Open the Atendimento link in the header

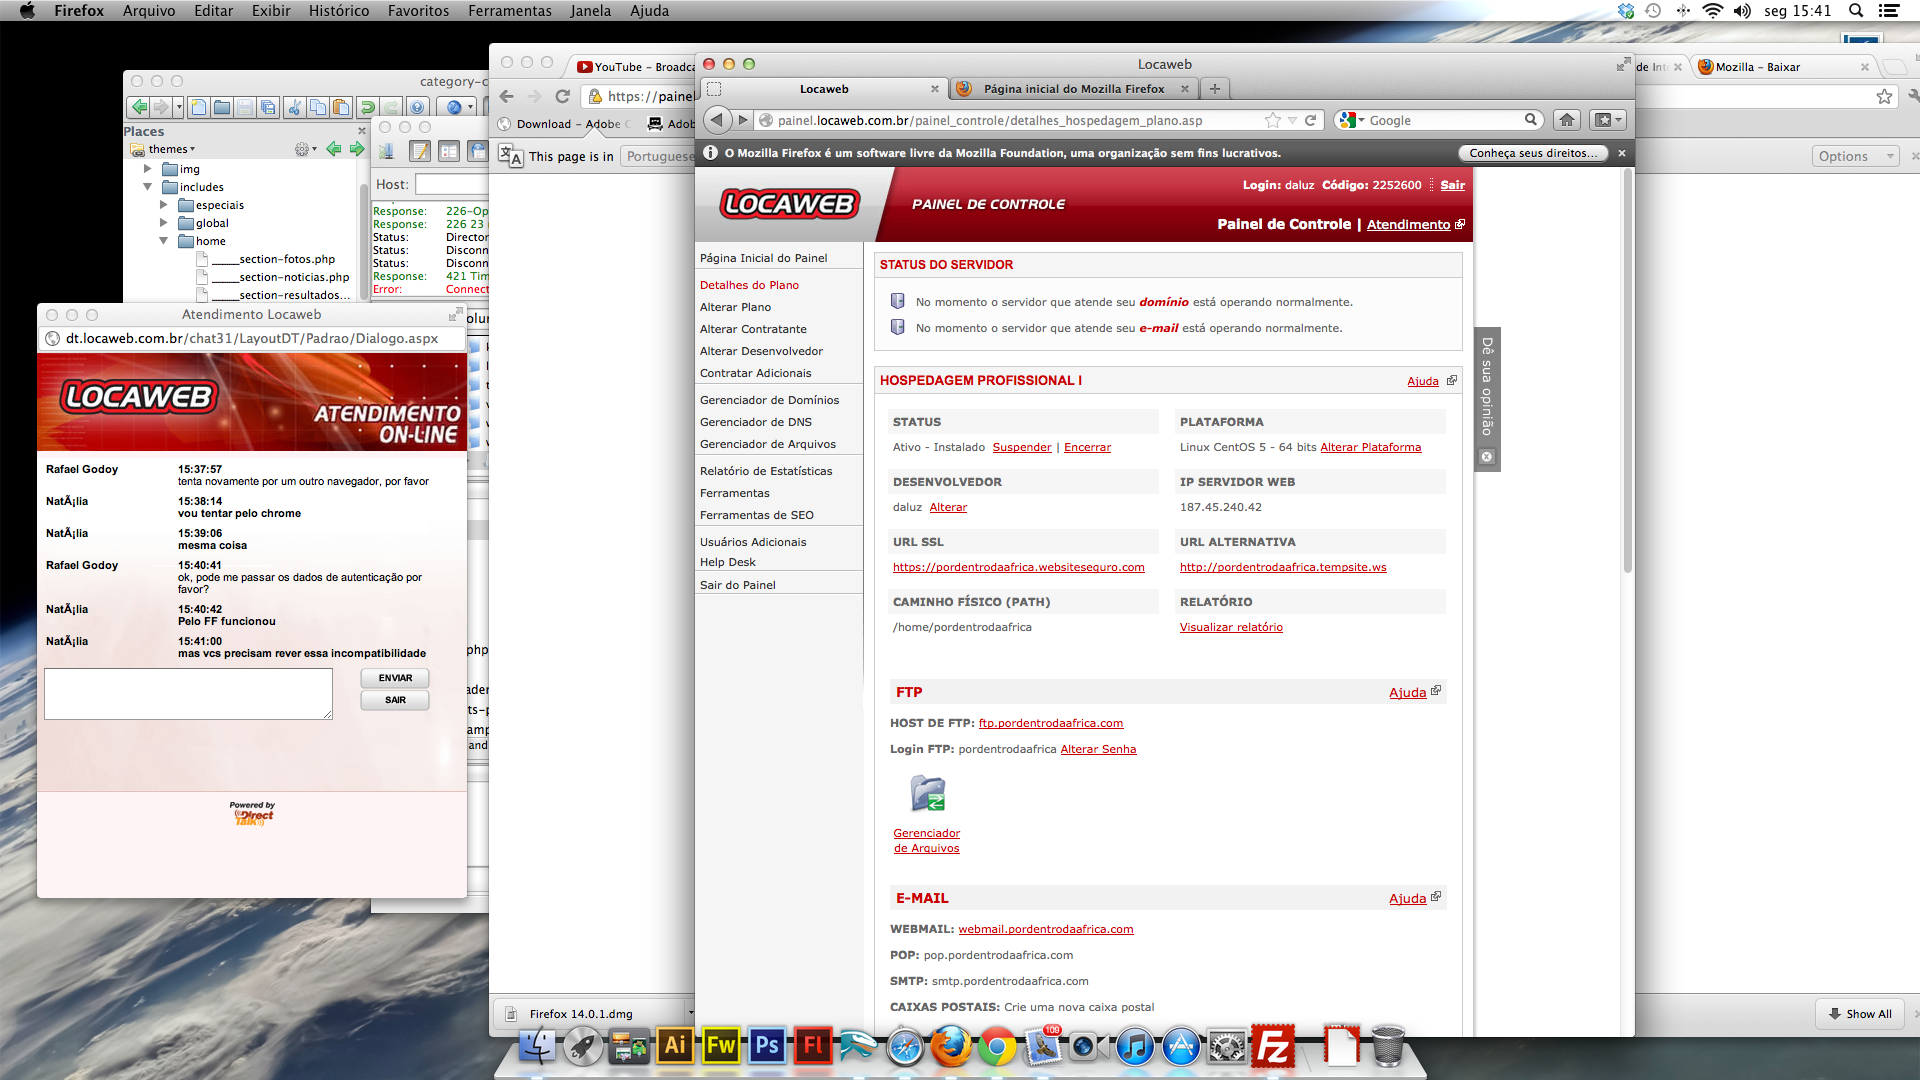click(1408, 225)
